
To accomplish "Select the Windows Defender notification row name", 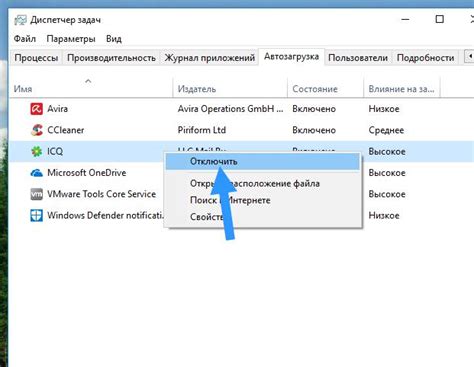I will pos(105,215).
